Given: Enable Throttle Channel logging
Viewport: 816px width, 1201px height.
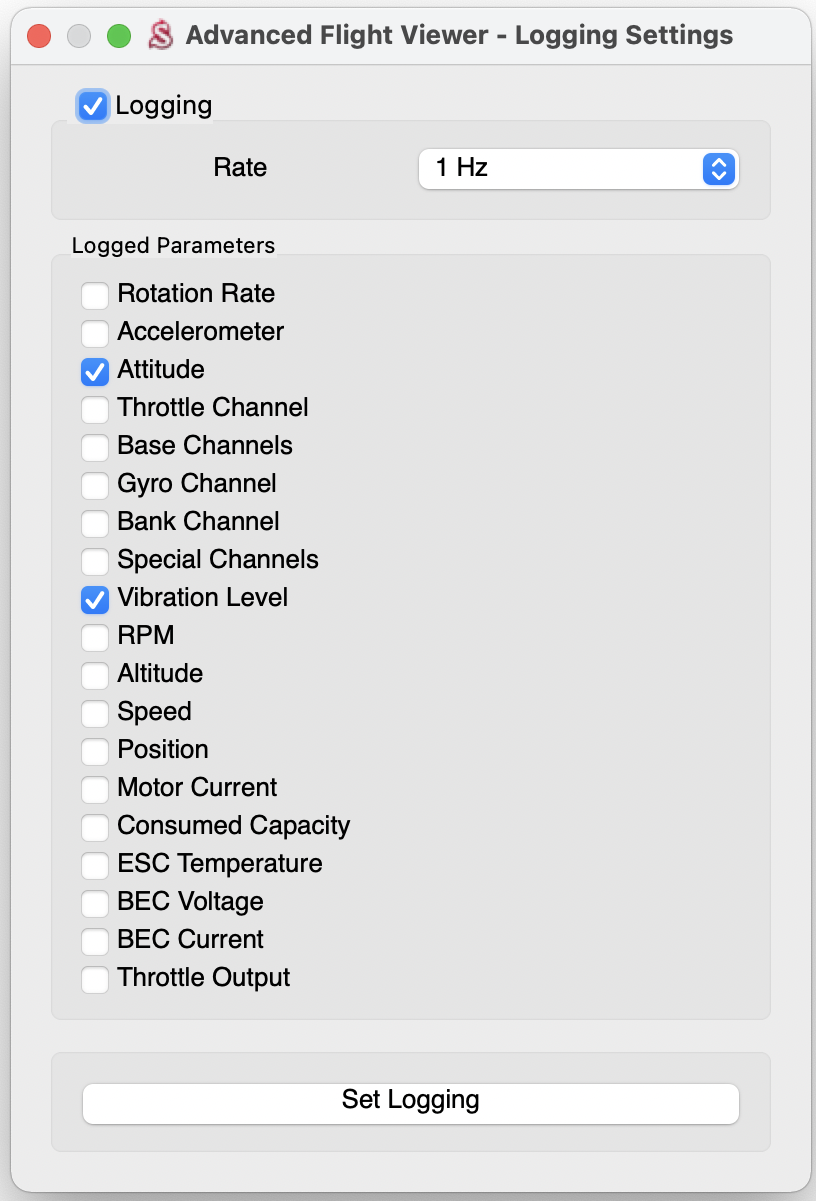Looking at the screenshot, I should [95, 409].
